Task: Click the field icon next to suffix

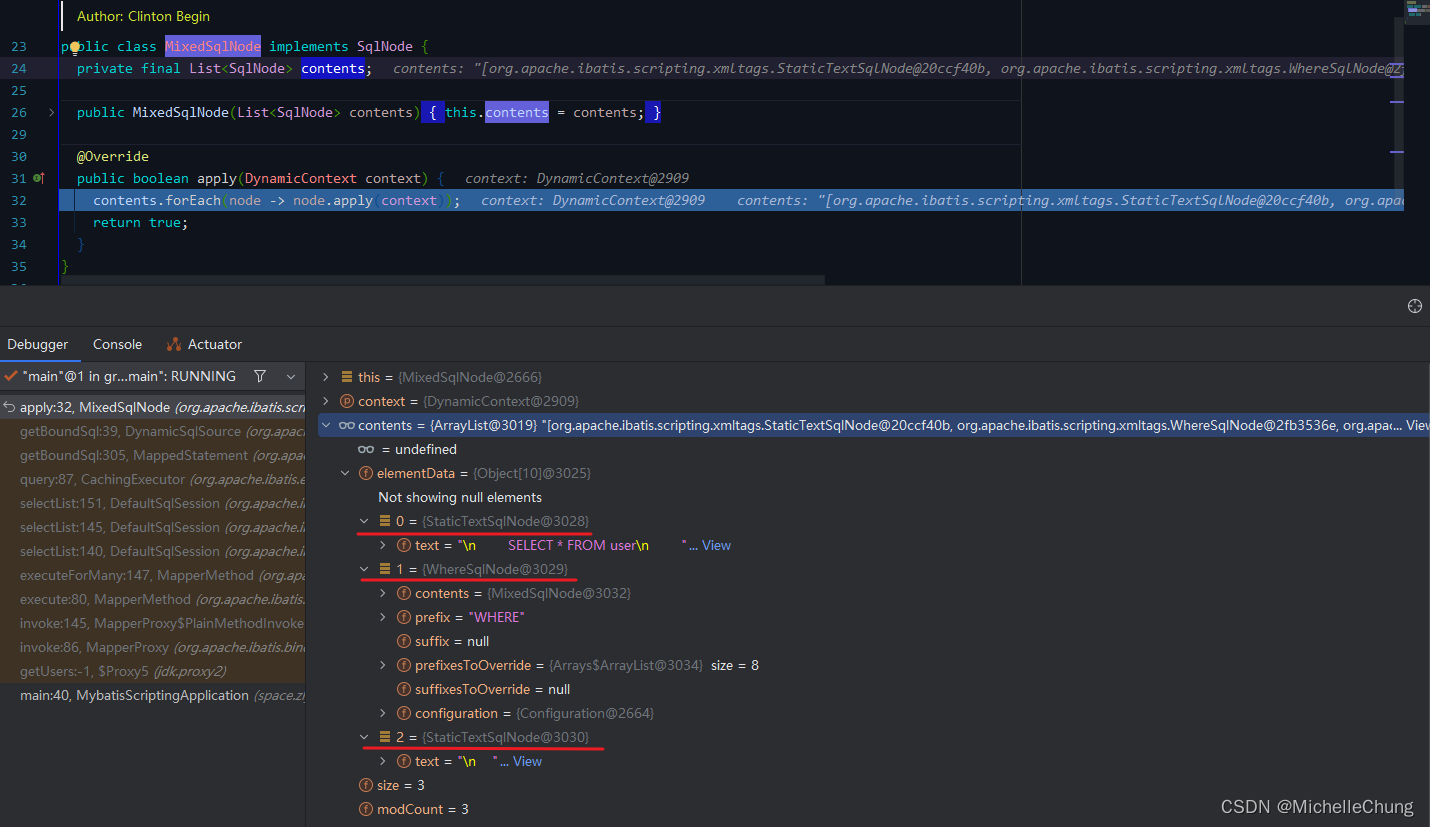Action: coord(404,641)
